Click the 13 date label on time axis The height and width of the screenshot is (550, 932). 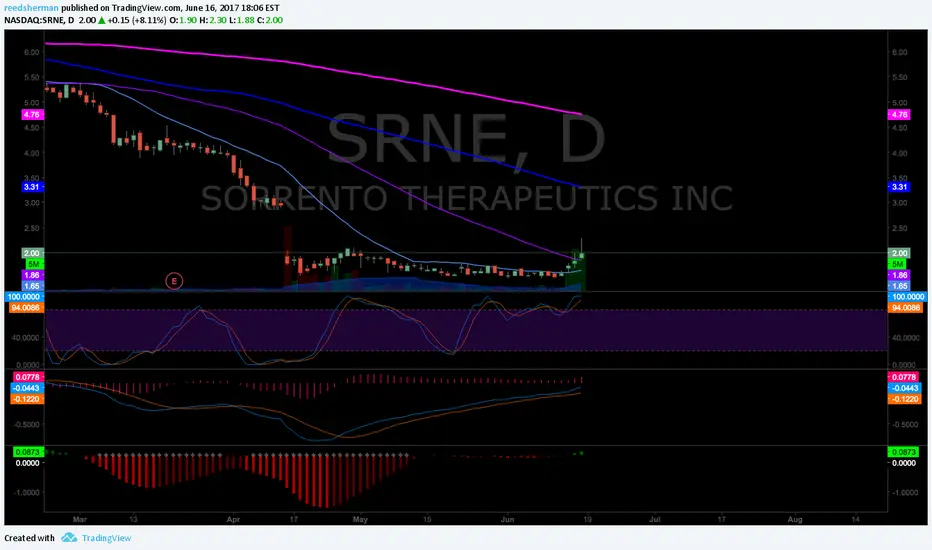click(x=134, y=519)
